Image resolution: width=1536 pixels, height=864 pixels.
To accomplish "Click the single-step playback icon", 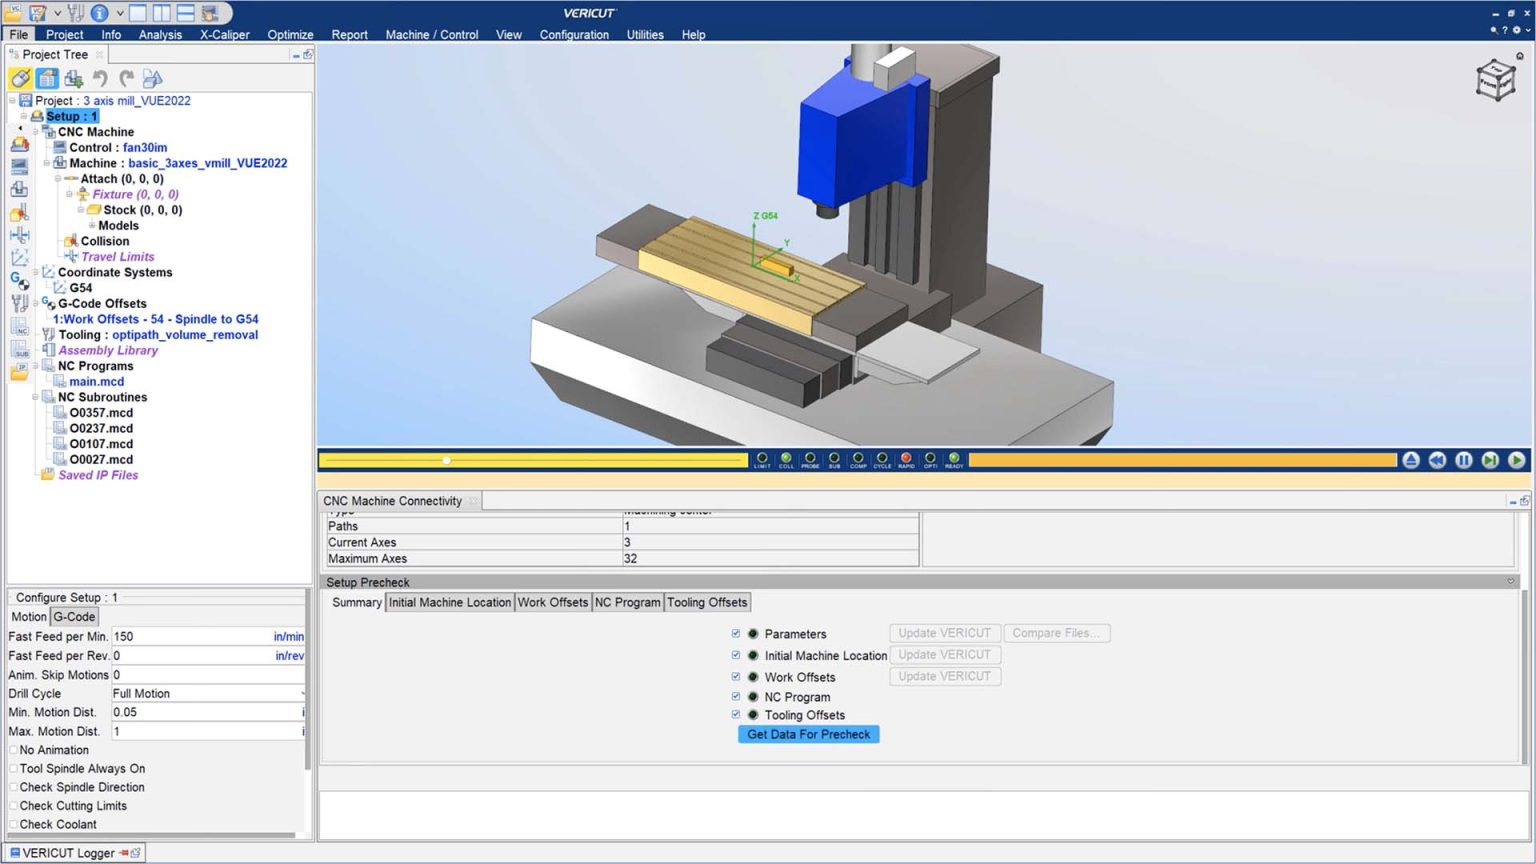I will point(1489,460).
